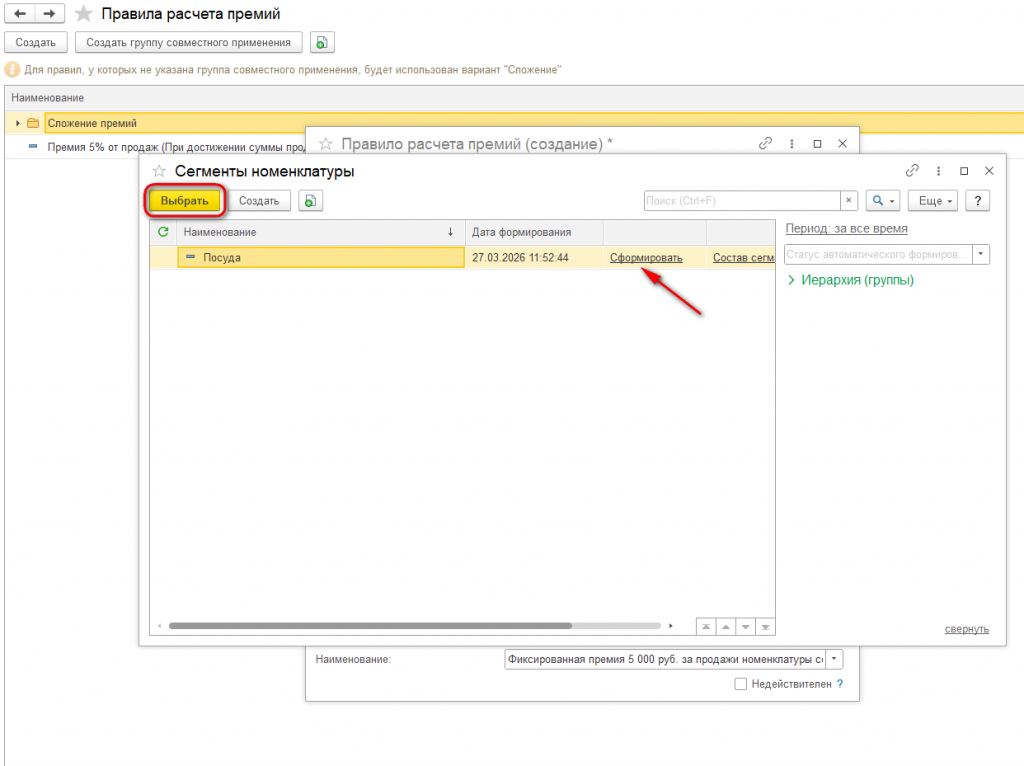
Task: Go forward with the right arrow button
Action: (50, 13)
